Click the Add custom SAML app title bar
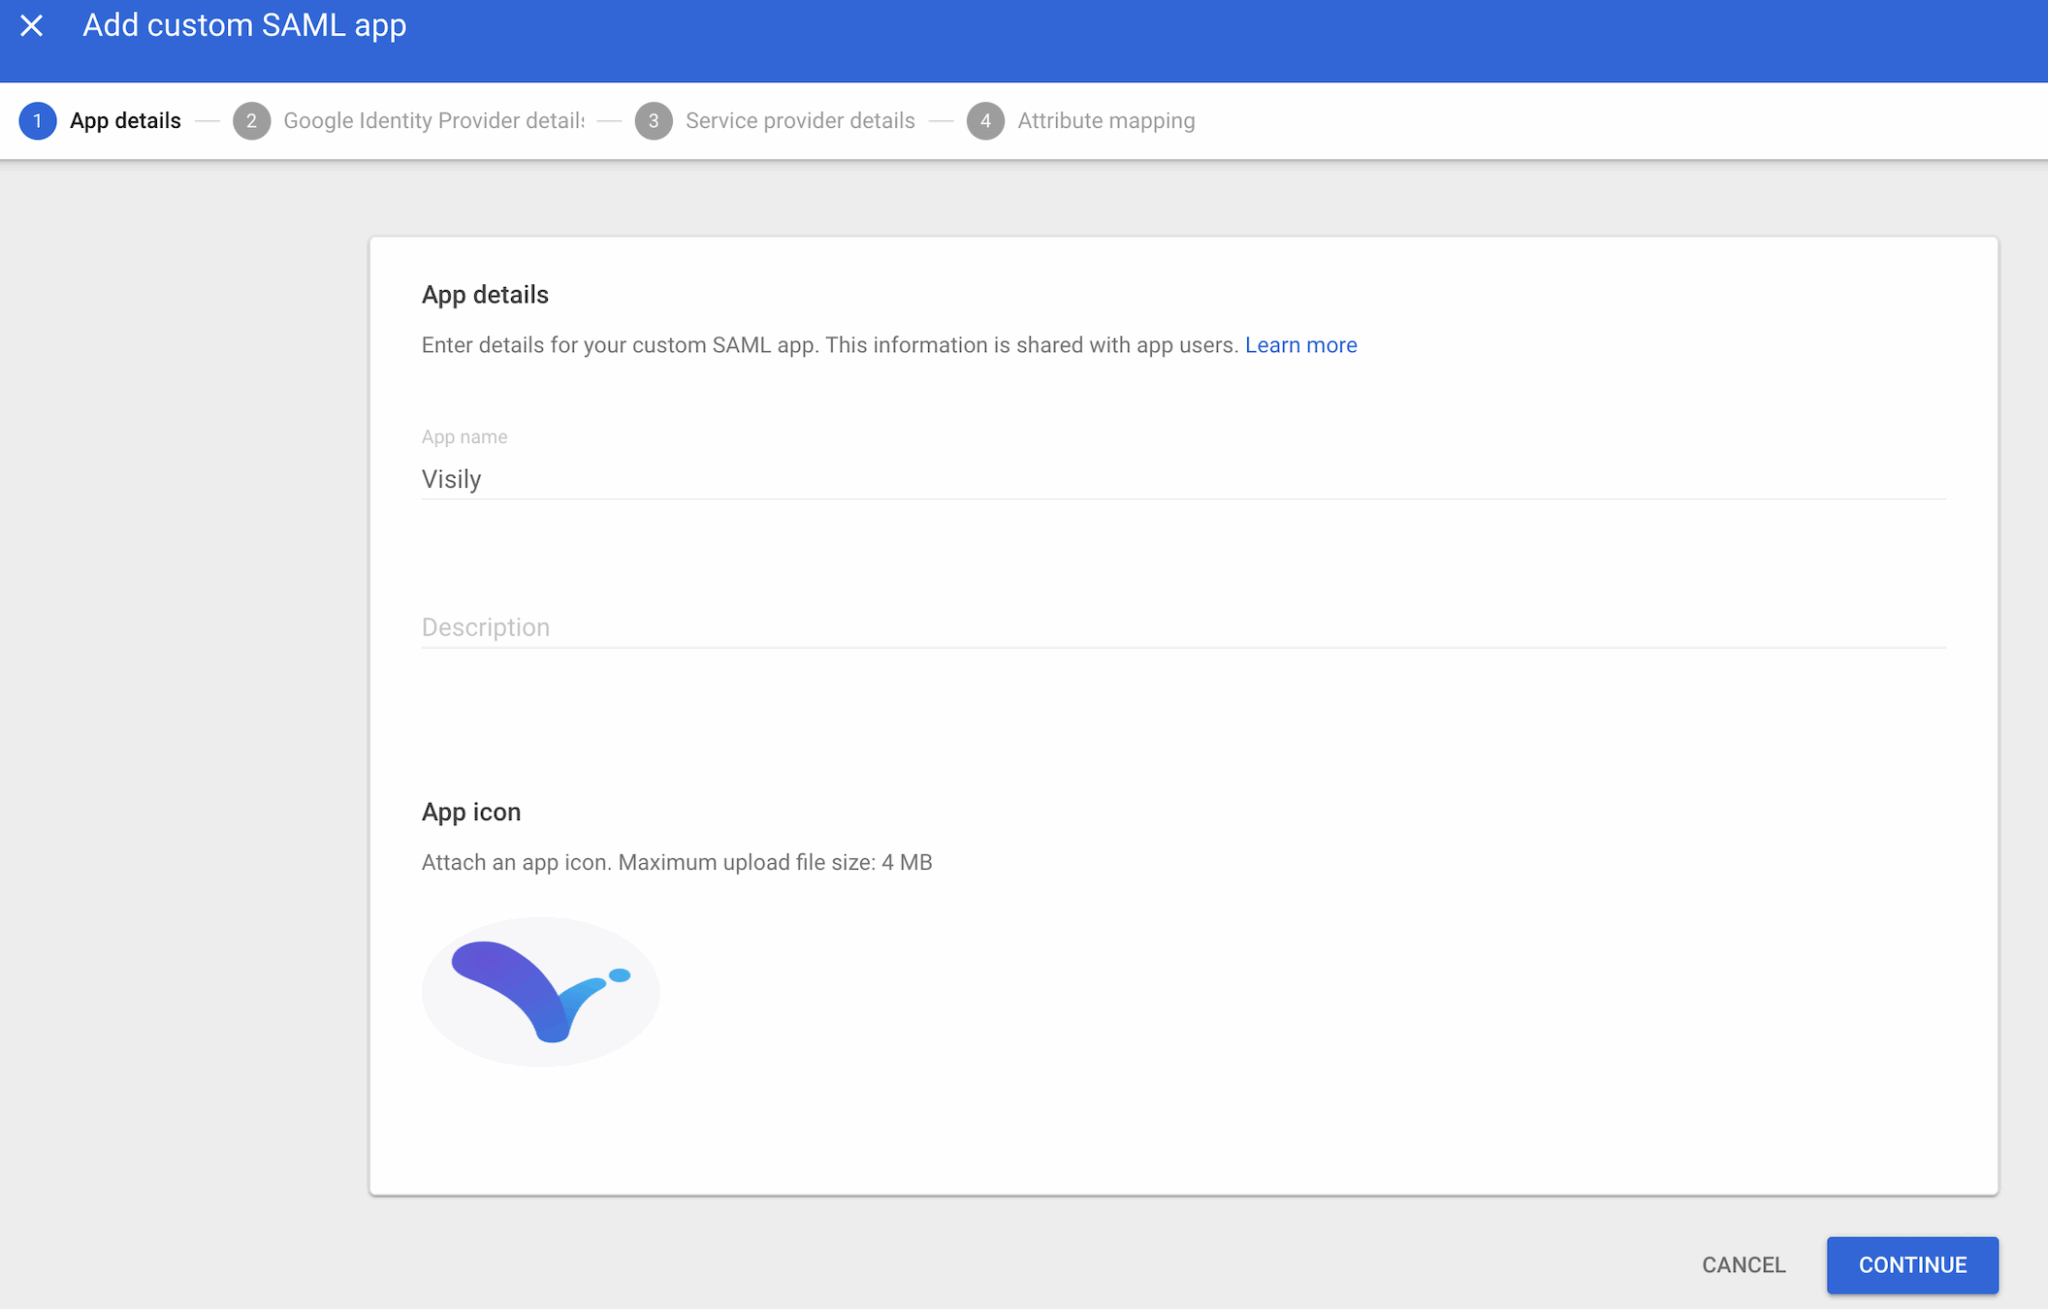Viewport: 2048px width, 1309px height. [x=244, y=25]
